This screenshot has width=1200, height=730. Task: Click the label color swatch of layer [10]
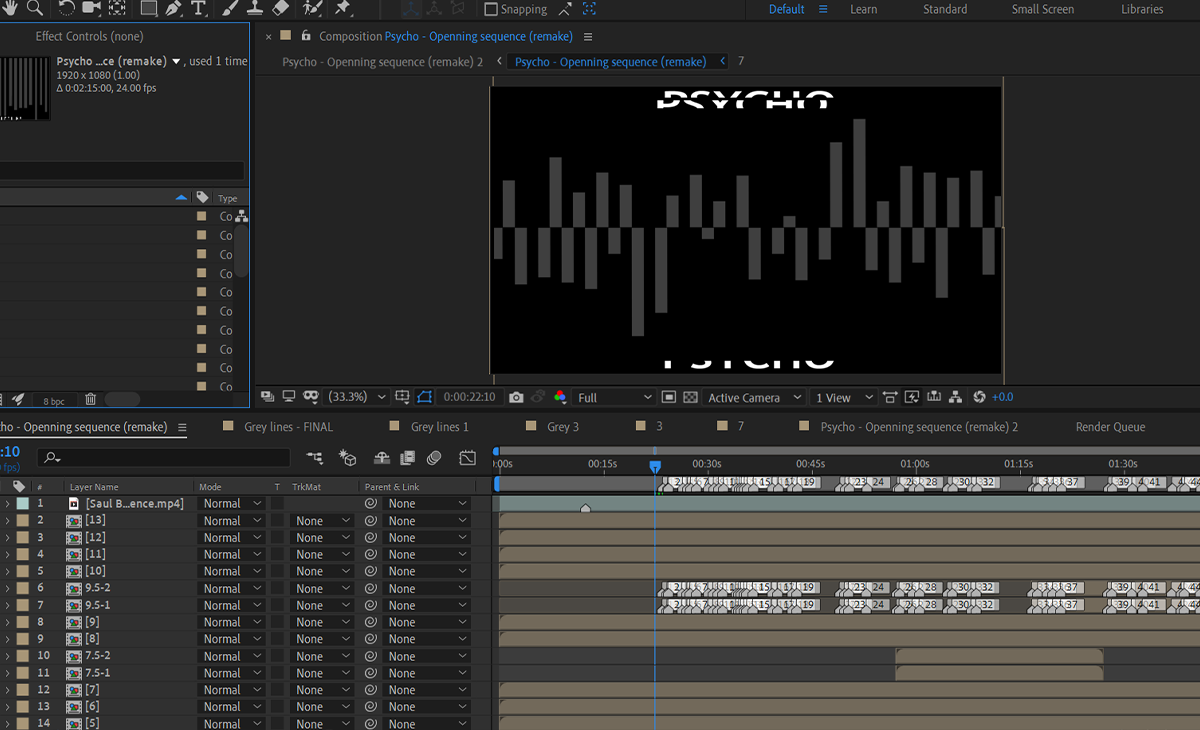(x=23, y=571)
